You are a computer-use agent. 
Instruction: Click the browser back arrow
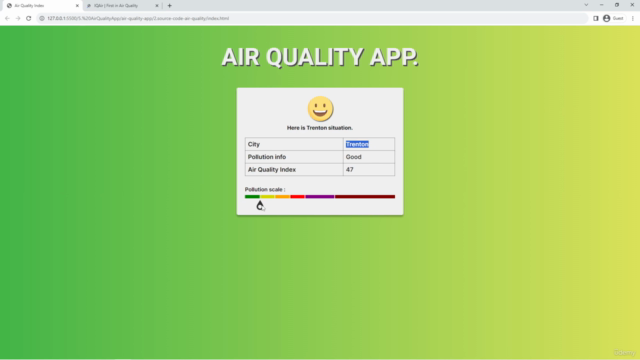pyautogui.click(x=7, y=18)
